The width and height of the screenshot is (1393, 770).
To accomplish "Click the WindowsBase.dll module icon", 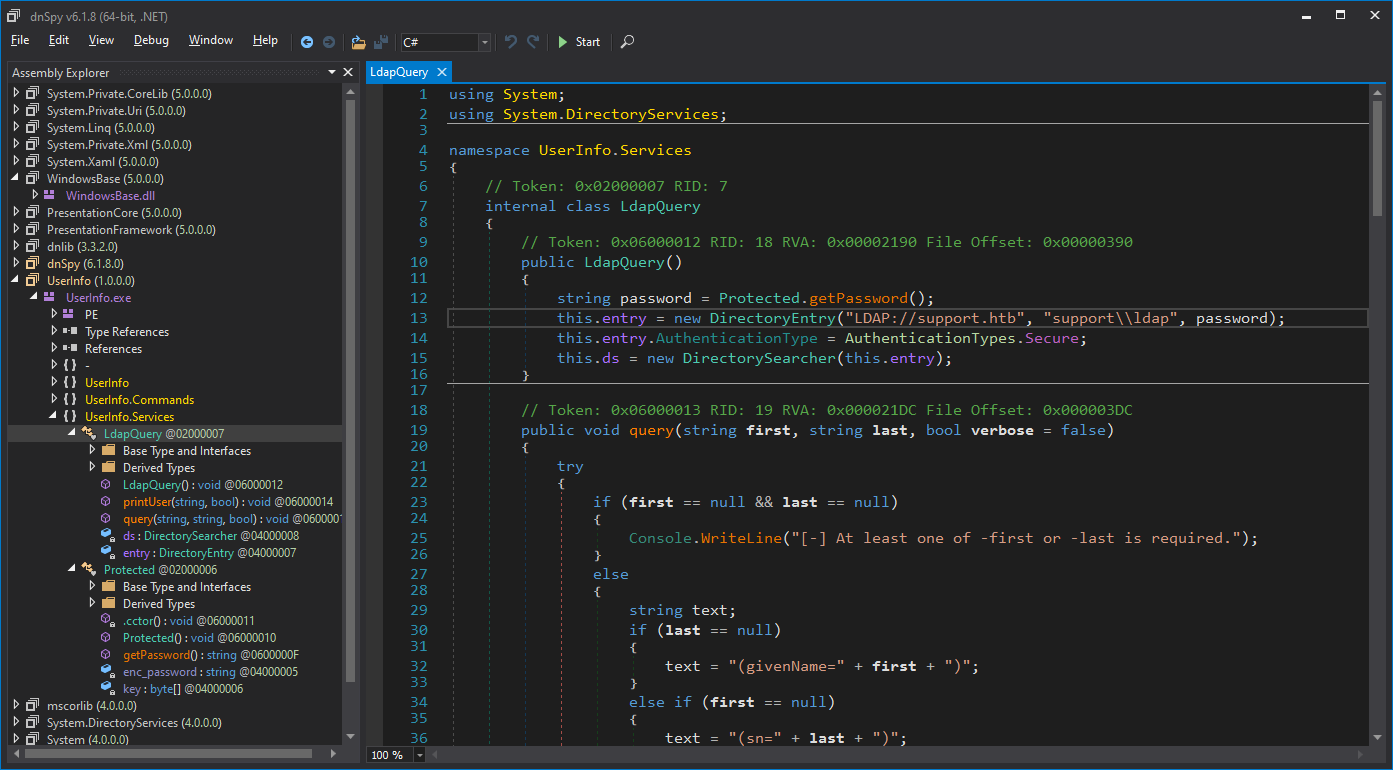I will click(50, 195).
